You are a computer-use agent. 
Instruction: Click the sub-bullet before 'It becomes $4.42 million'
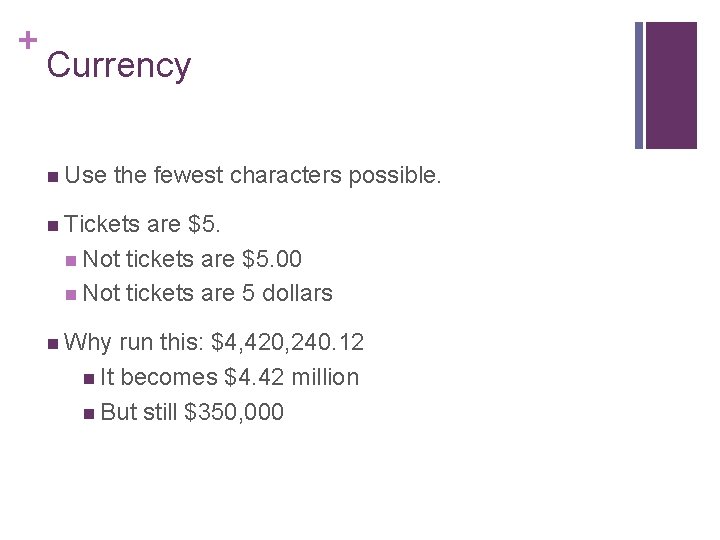(90, 378)
